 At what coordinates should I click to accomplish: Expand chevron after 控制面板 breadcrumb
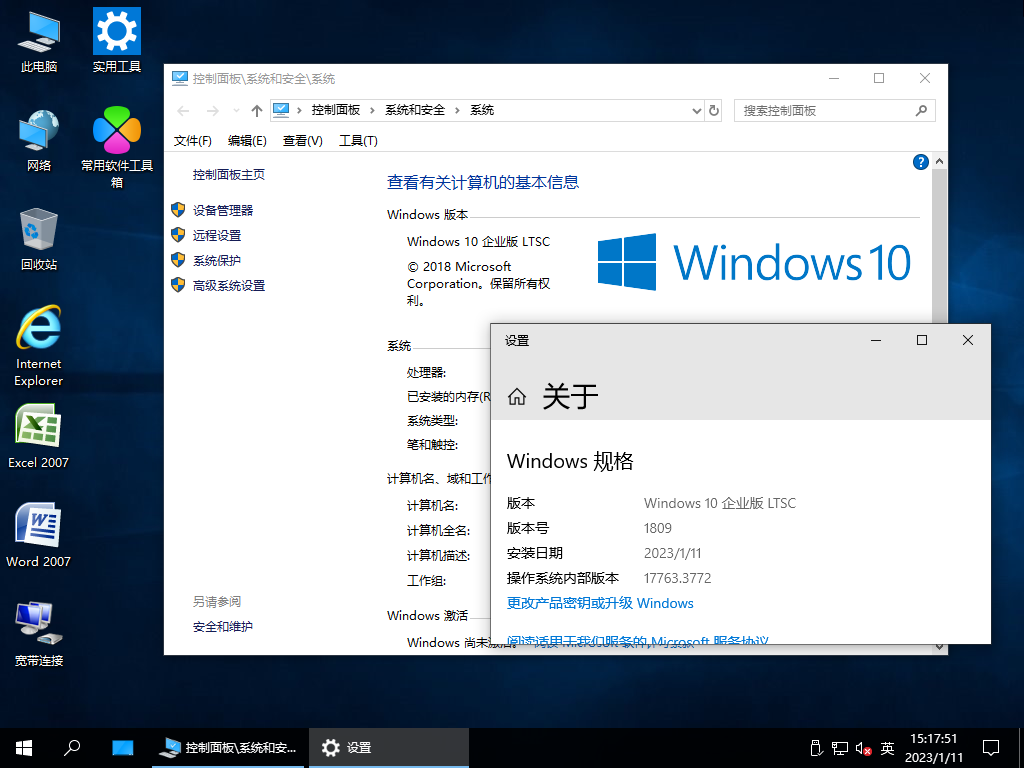(372, 110)
